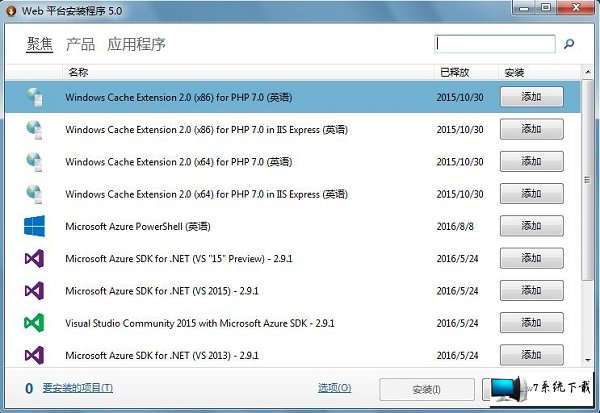Click Visual Studio icon for Azure SDK VS 2015
The image size is (600, 413).
pyautogui.click(x=34, y=291)
